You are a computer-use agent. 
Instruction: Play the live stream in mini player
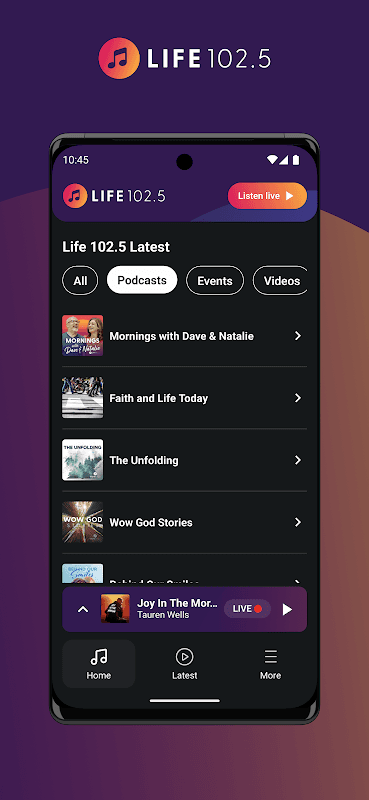point(287,609)
